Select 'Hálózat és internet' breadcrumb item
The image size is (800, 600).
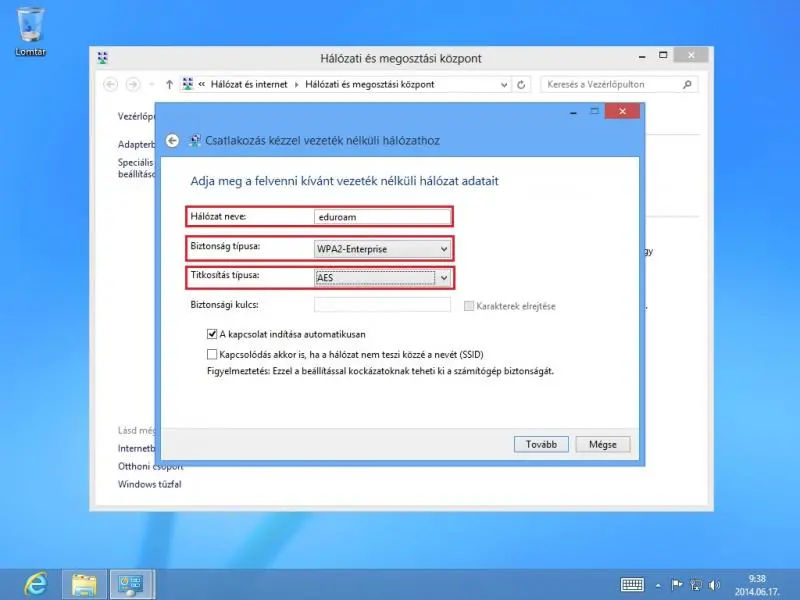pos(248,85)
